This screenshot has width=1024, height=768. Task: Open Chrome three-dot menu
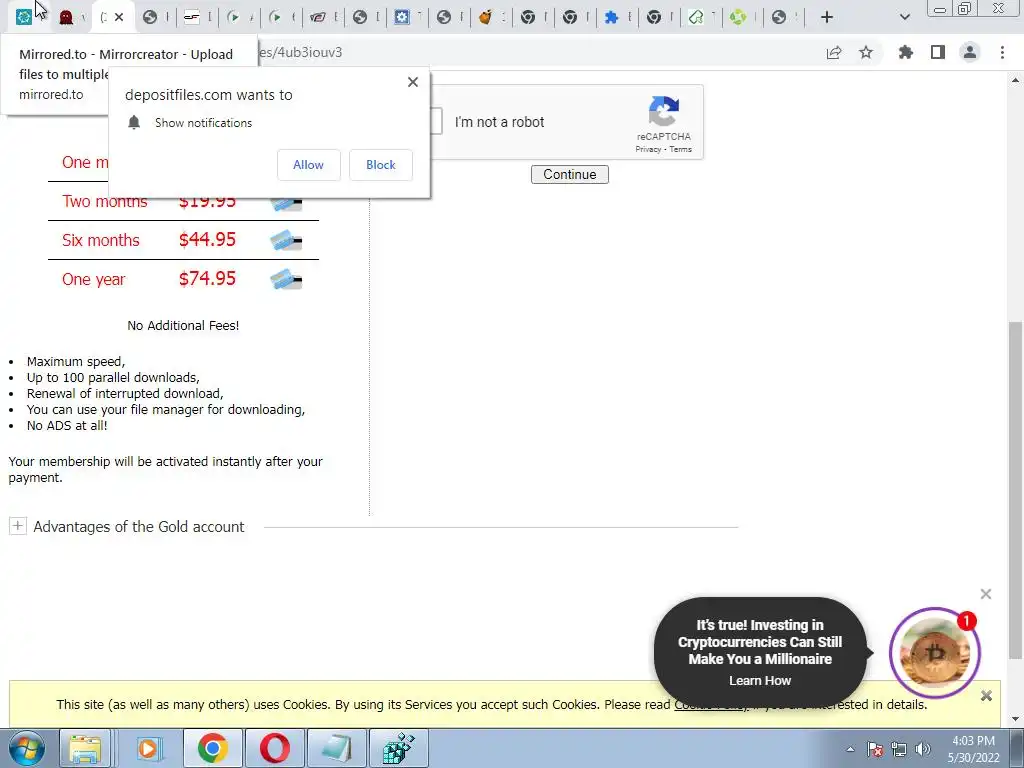click(1002, 53)
